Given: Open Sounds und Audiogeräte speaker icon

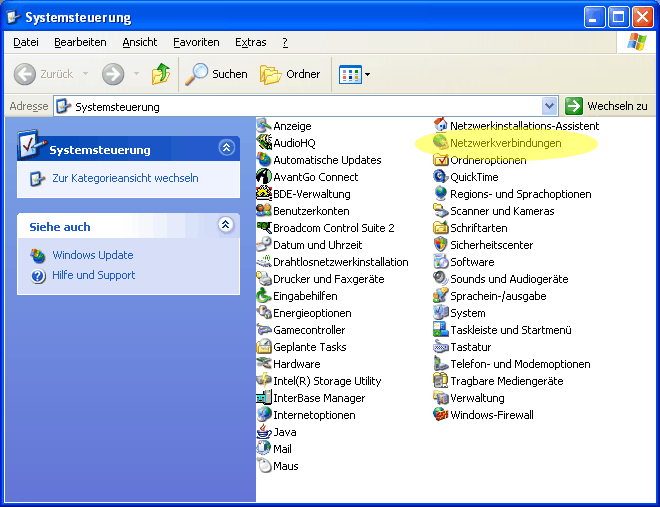Looking at the screenshot, I should [441, 279].
